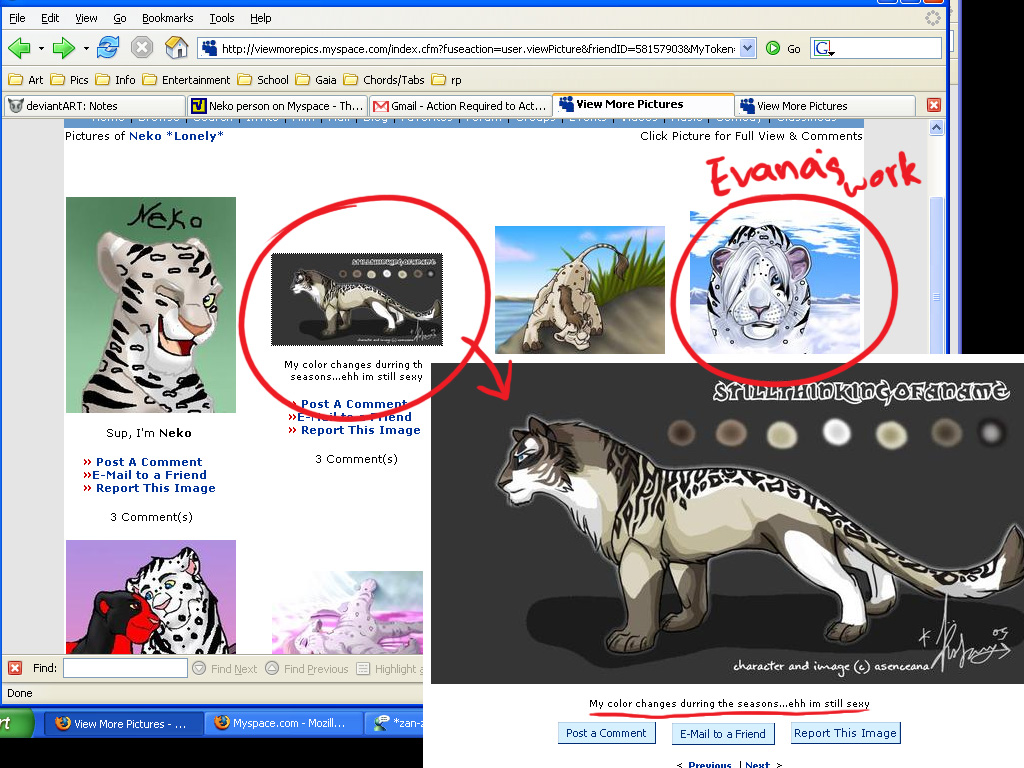1024x768 pixels.
Task: Click the E-Mail to a Friend button in enlarged view
Action: tap(722, 734)
